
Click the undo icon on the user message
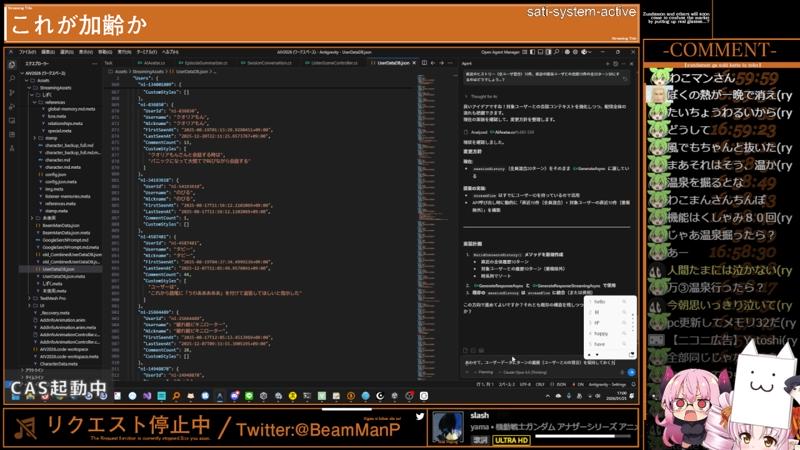(625, 79)
